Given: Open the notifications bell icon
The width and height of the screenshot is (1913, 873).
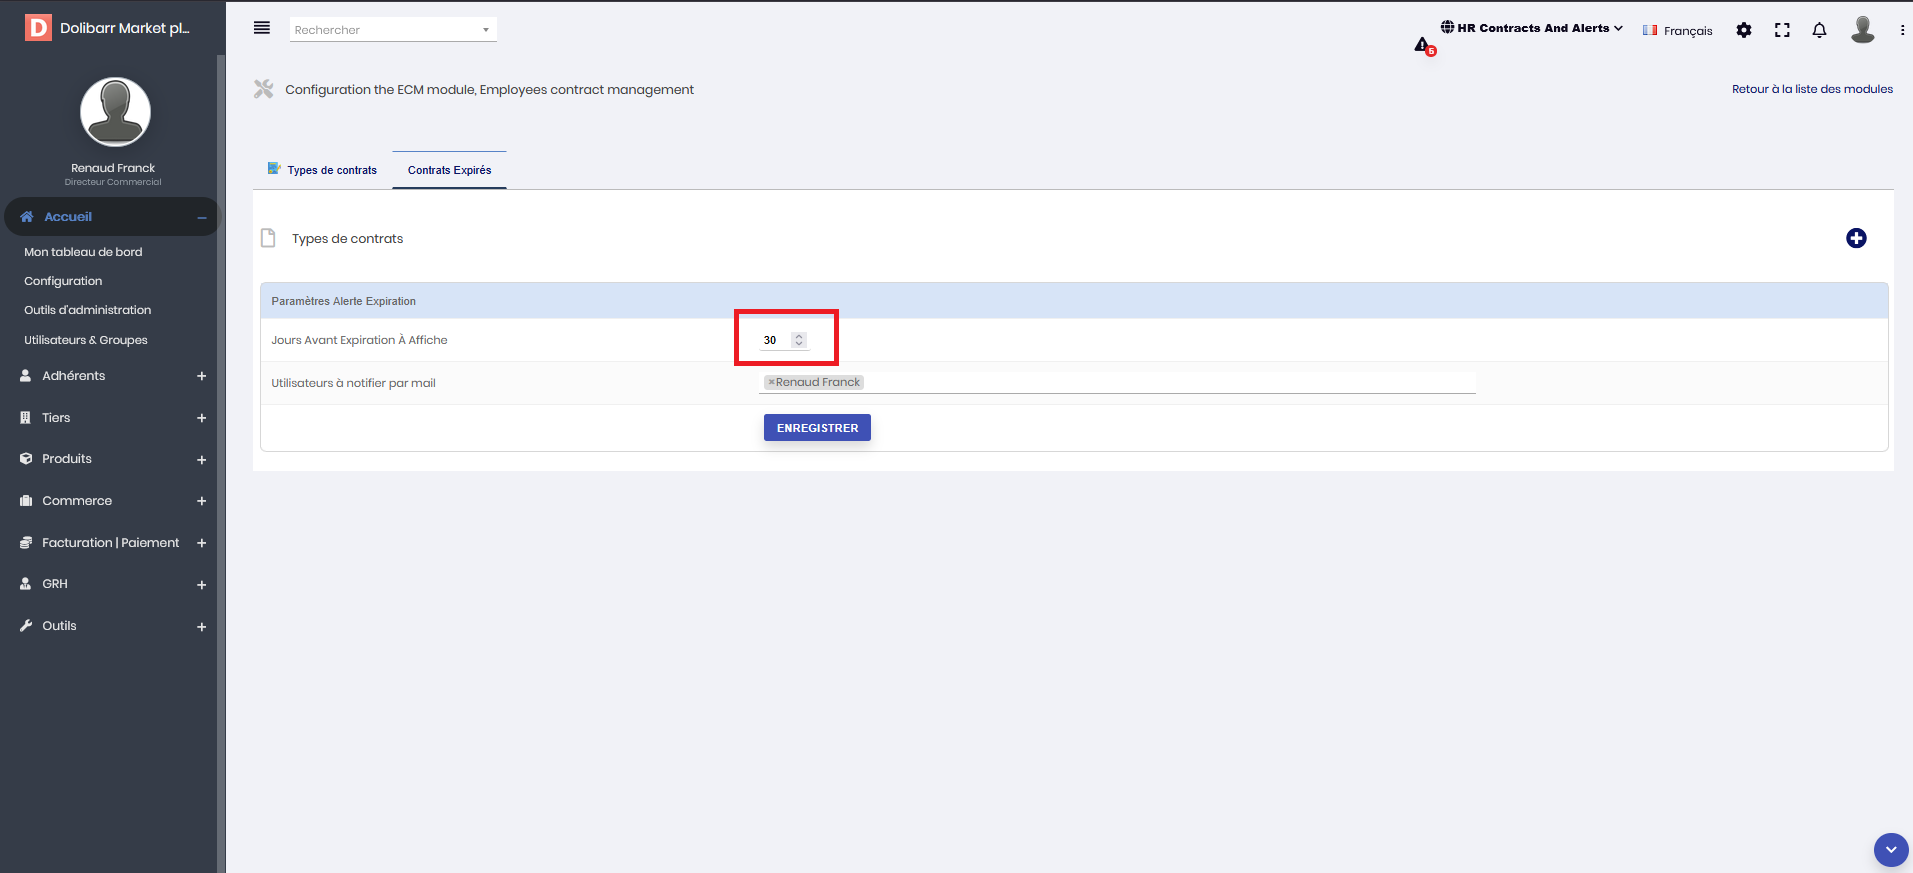Looking at the screenshot, I should (x=1820, y=30).
